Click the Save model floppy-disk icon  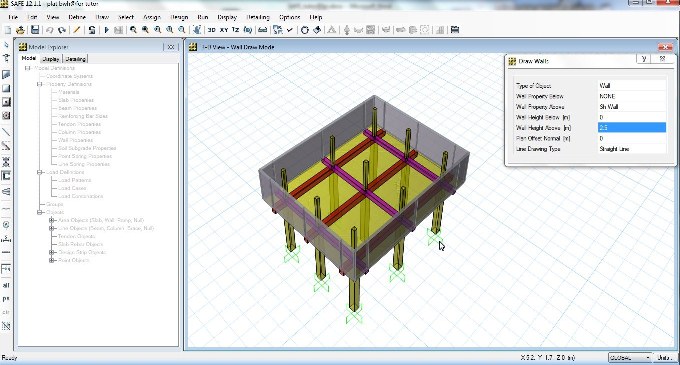pyautogui.click(x=35, y=30)
